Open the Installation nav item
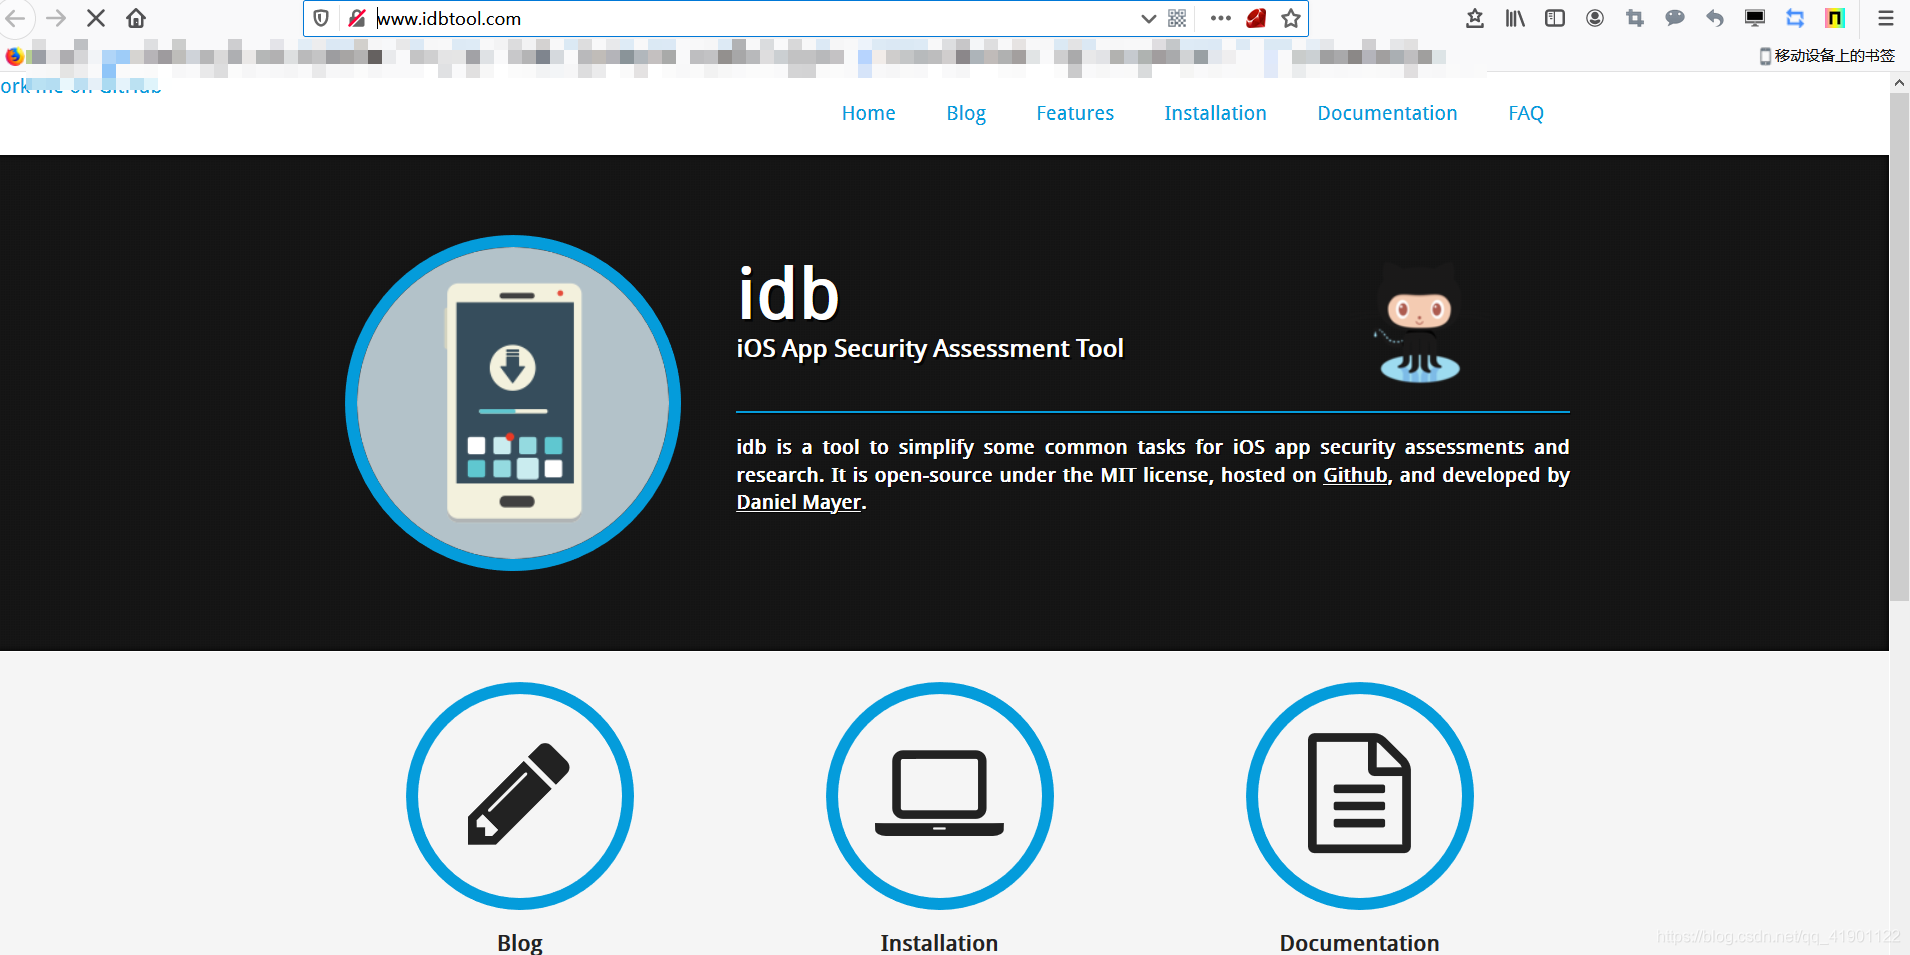This screenshot has width=1910, height=955. click(1215, 113)
